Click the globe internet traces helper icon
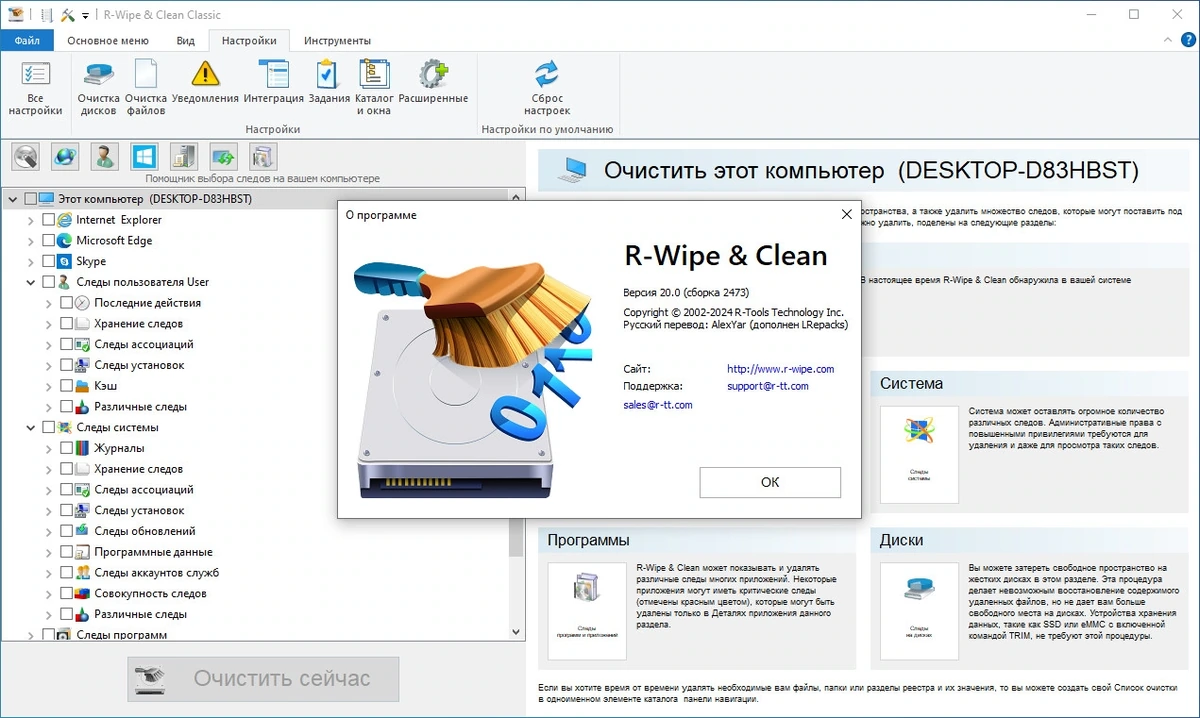This screenshot has width=1200, height=718. tap(65, 156)
